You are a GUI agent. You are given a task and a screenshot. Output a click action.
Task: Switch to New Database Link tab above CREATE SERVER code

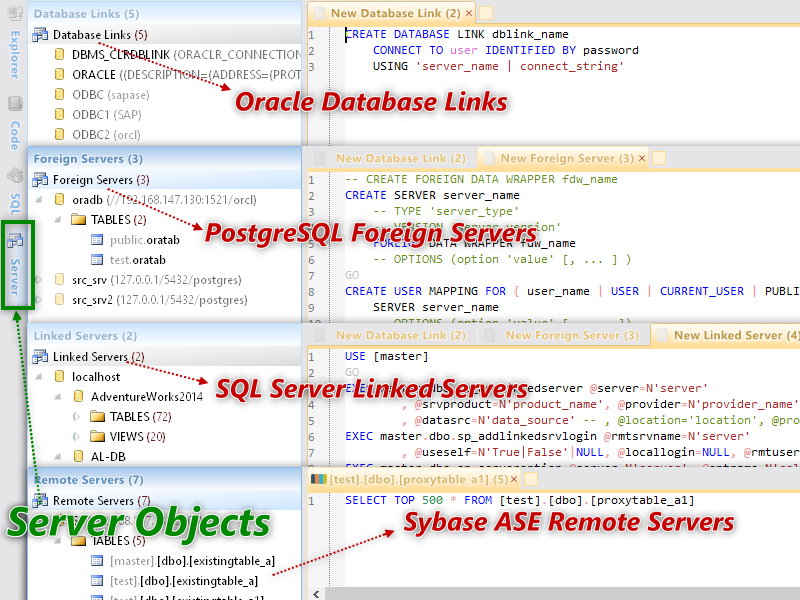click(x=391, y=158)
